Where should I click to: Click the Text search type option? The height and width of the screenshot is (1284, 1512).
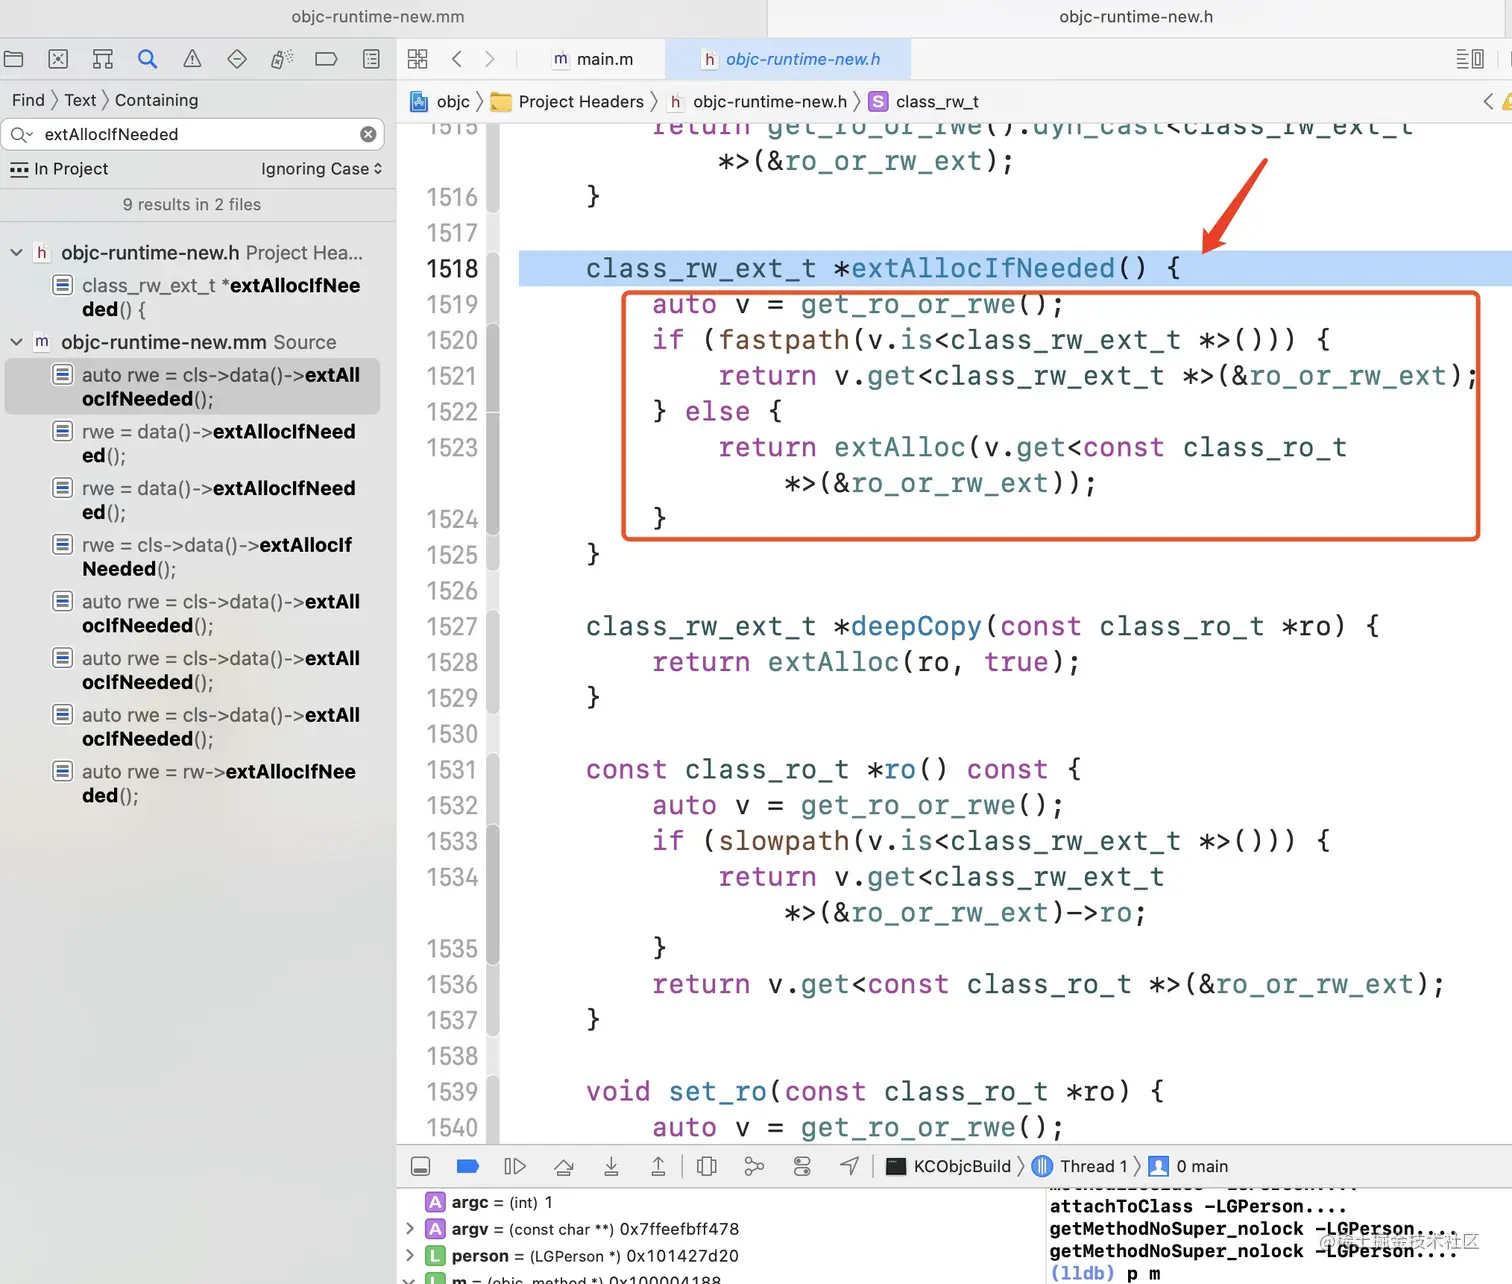click(x=80, y=100)
